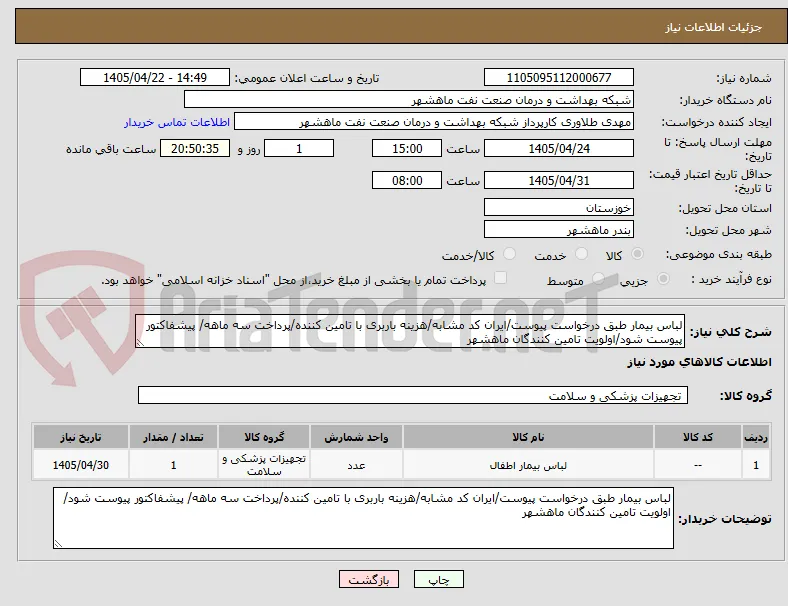Viewport: 788px width, 606px height.
Task: Click the item code cell showing --
Action: click(x=698, y=465)
